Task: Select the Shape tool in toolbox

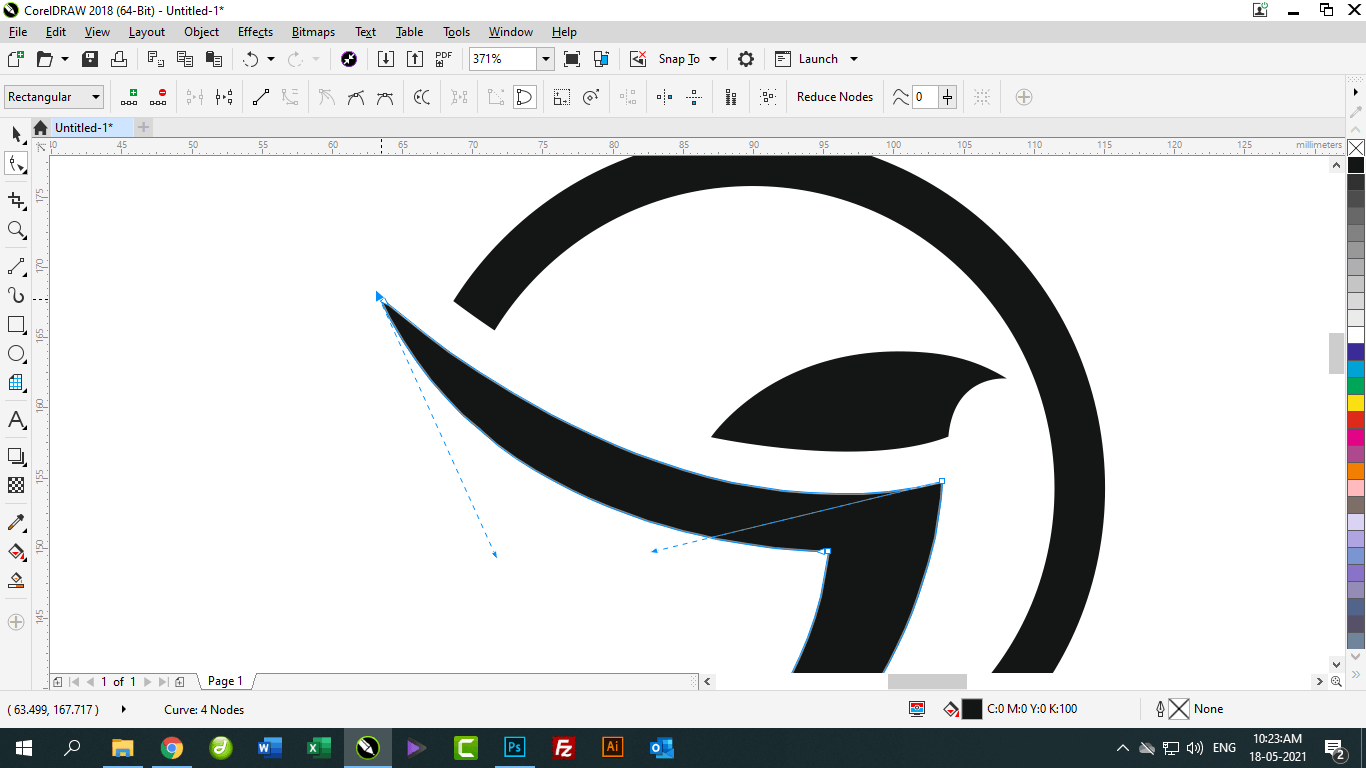Action: click(x=16, y=164)
